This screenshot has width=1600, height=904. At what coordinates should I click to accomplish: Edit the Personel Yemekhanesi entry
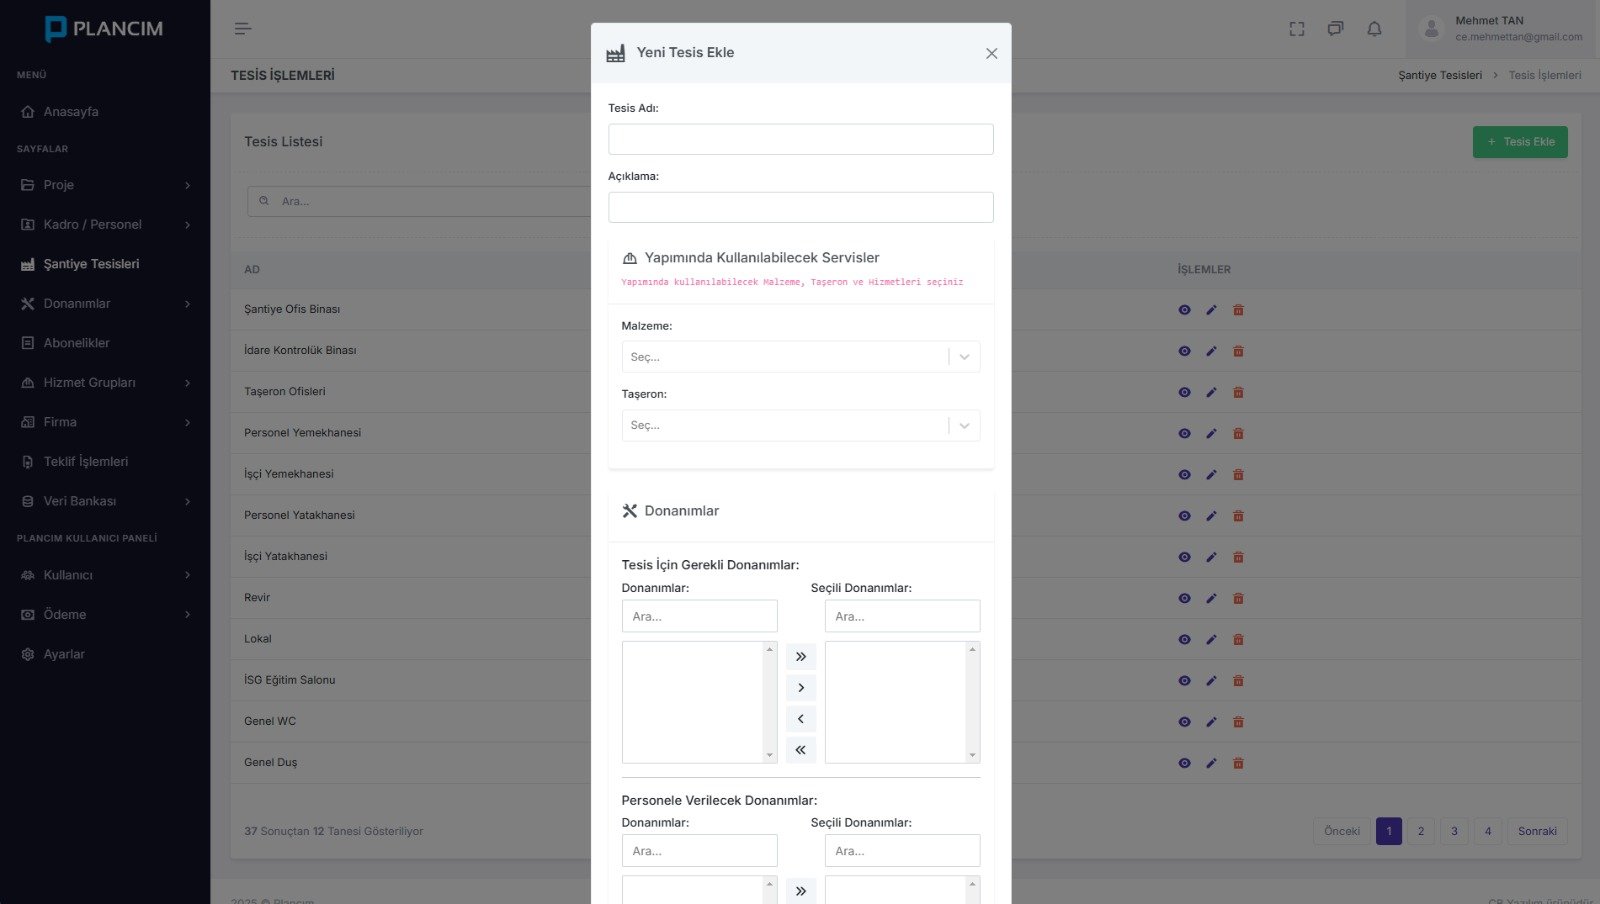pyautogui.click(x=1211, y=433)
